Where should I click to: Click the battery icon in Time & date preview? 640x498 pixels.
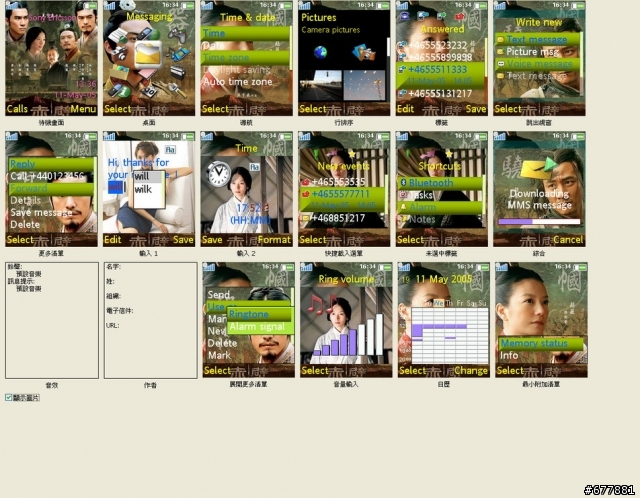coord(286,6)
